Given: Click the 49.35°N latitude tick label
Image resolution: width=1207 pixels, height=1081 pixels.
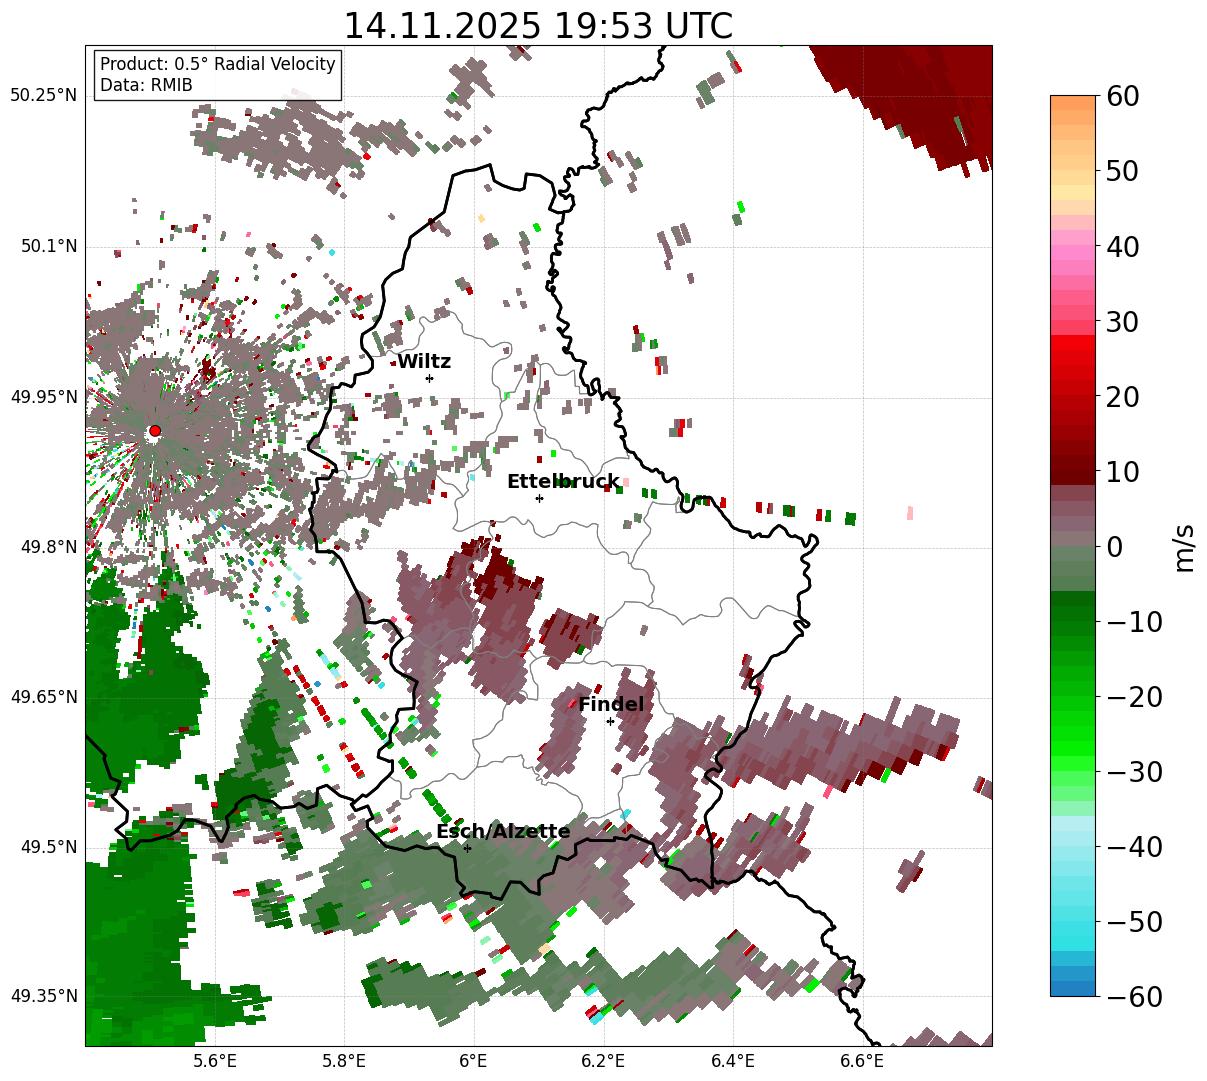Looking at the screenshot, I should coord(43,996).
